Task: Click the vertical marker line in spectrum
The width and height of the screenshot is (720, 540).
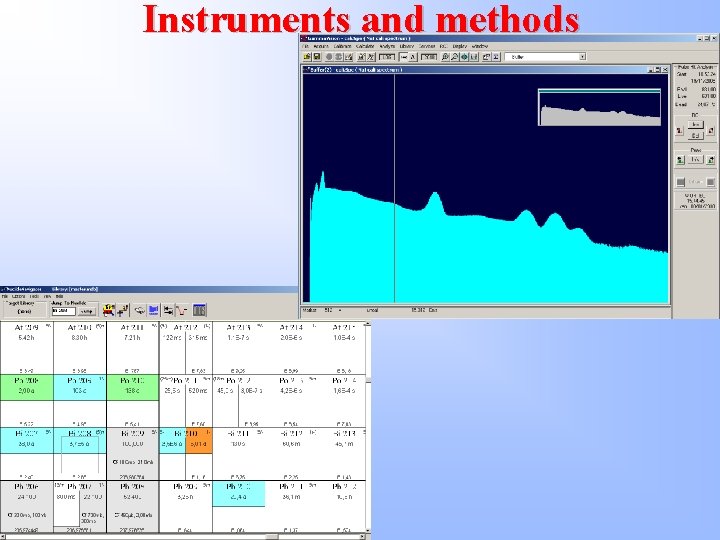Action: pos(394,188)
